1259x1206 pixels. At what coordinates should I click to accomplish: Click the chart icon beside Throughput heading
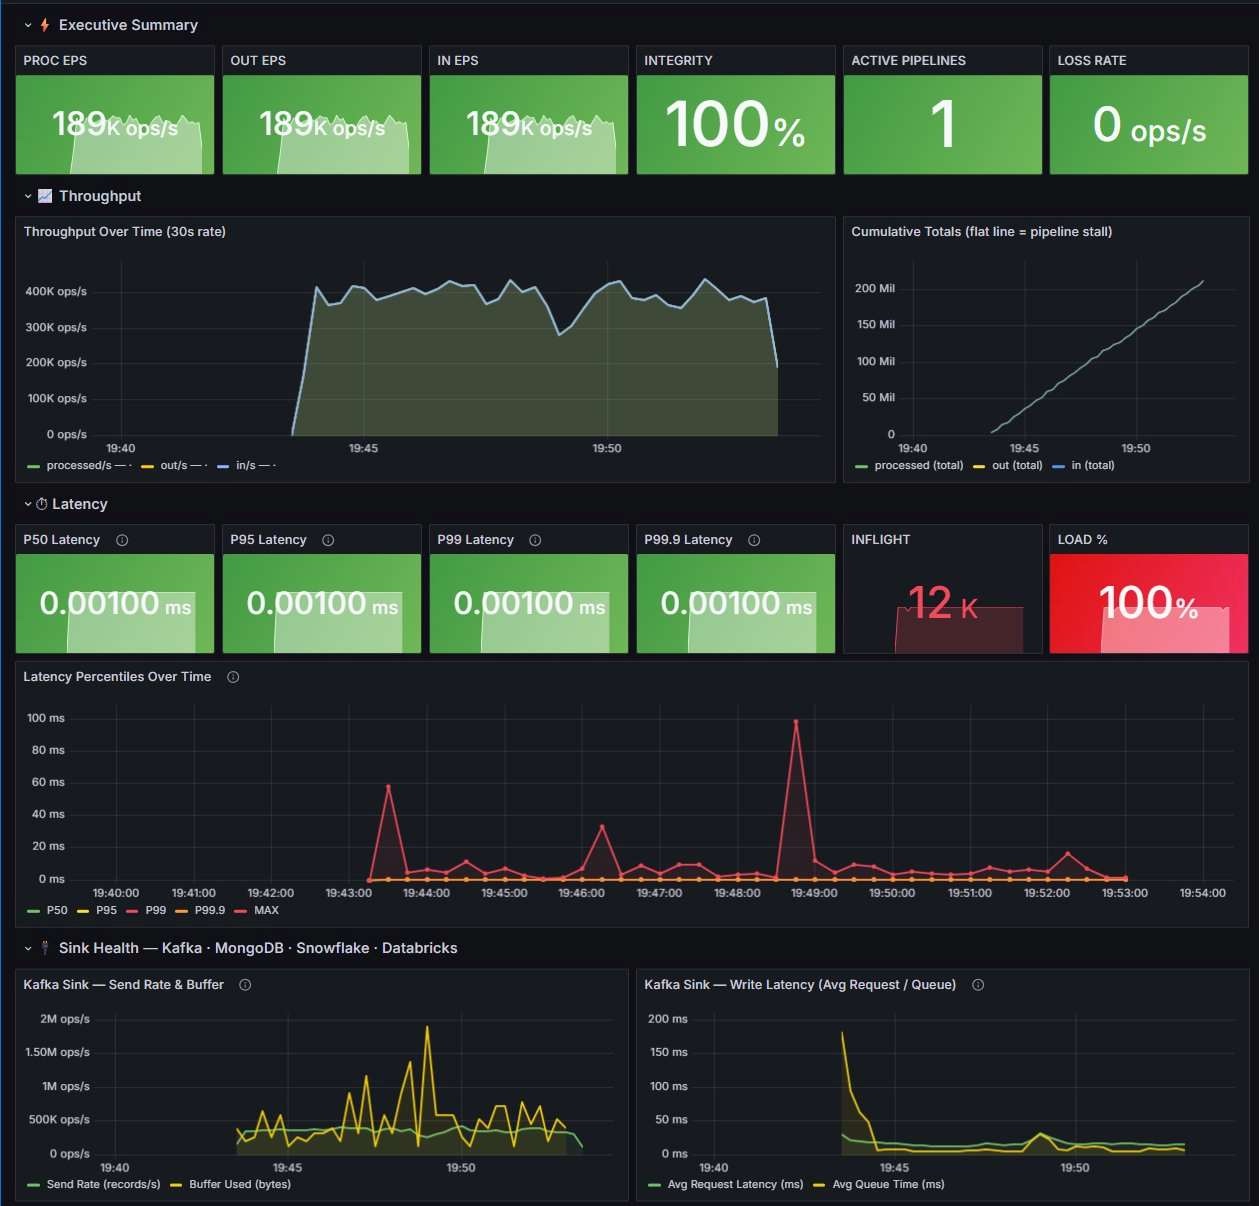point(45,196)
